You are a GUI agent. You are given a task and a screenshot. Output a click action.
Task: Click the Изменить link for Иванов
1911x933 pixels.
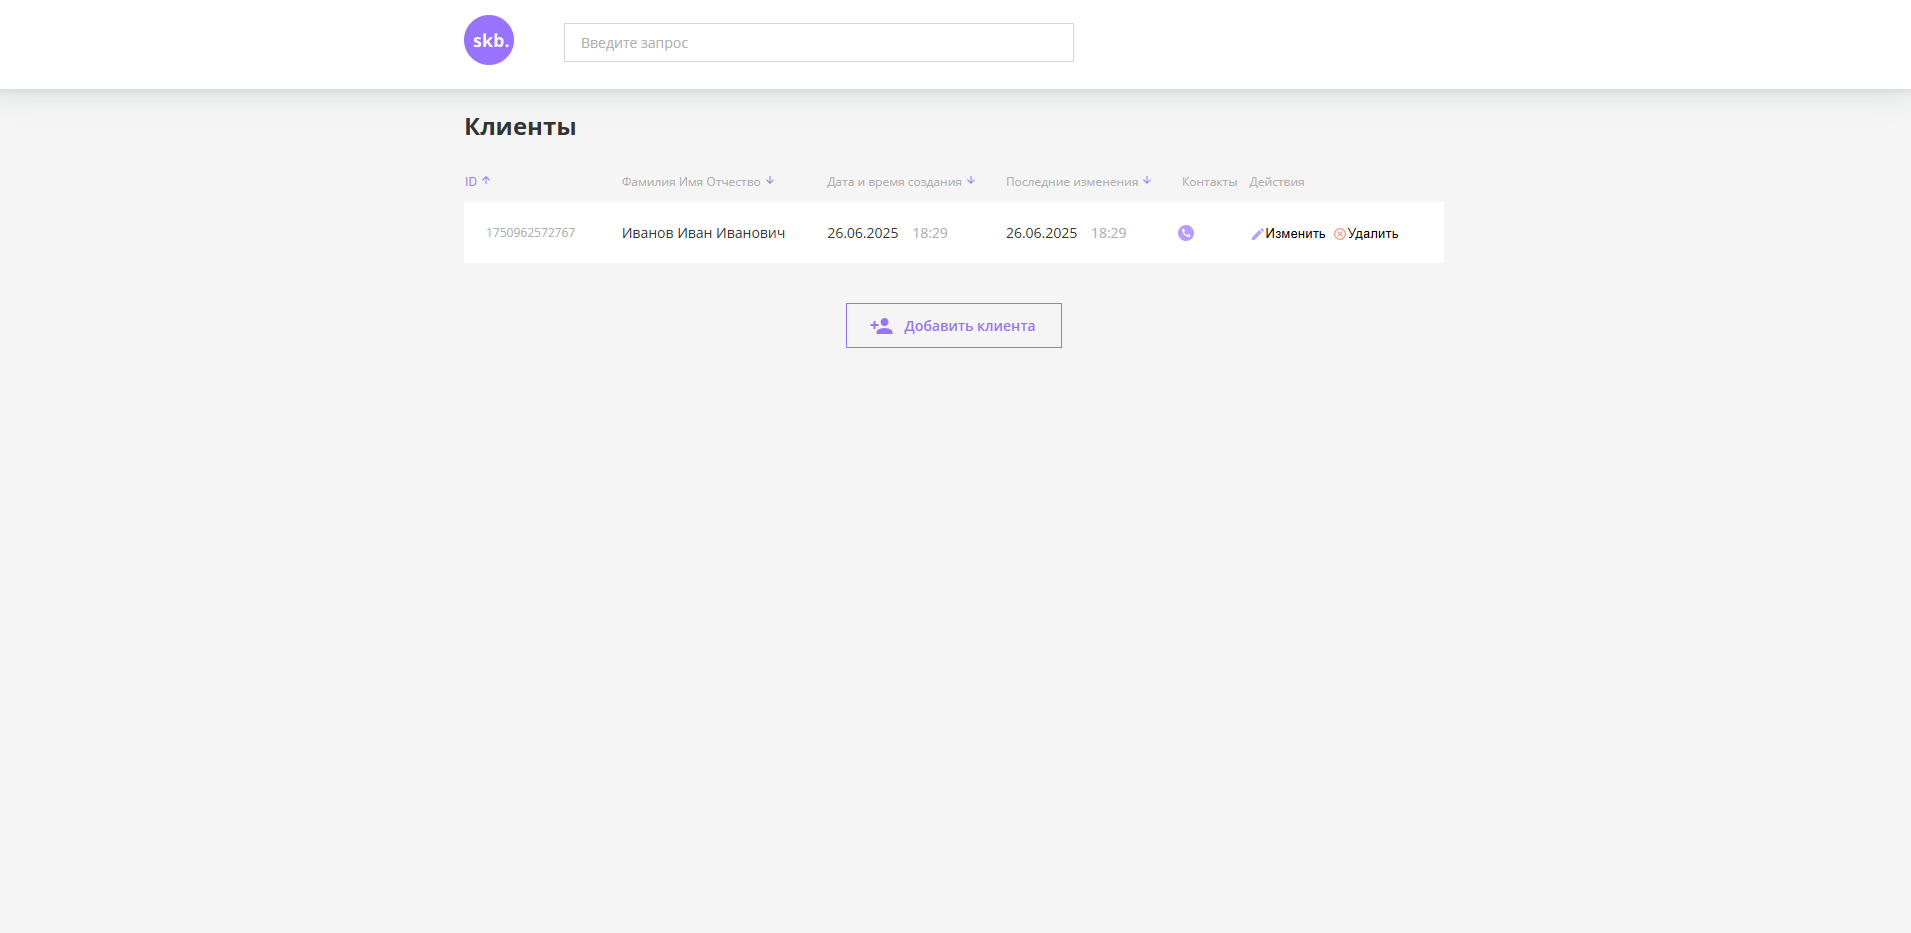1294,233
